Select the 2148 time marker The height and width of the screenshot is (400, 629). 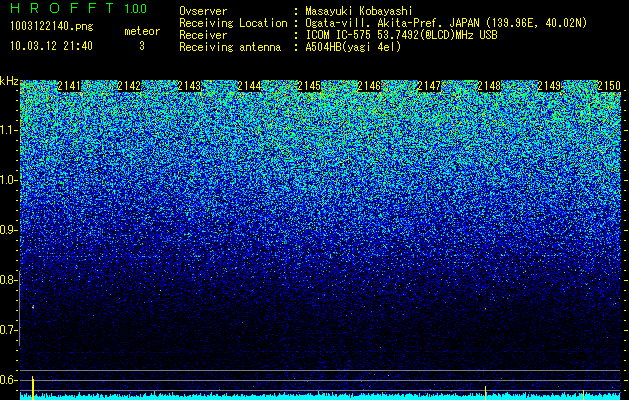click(x=489, y=86)
